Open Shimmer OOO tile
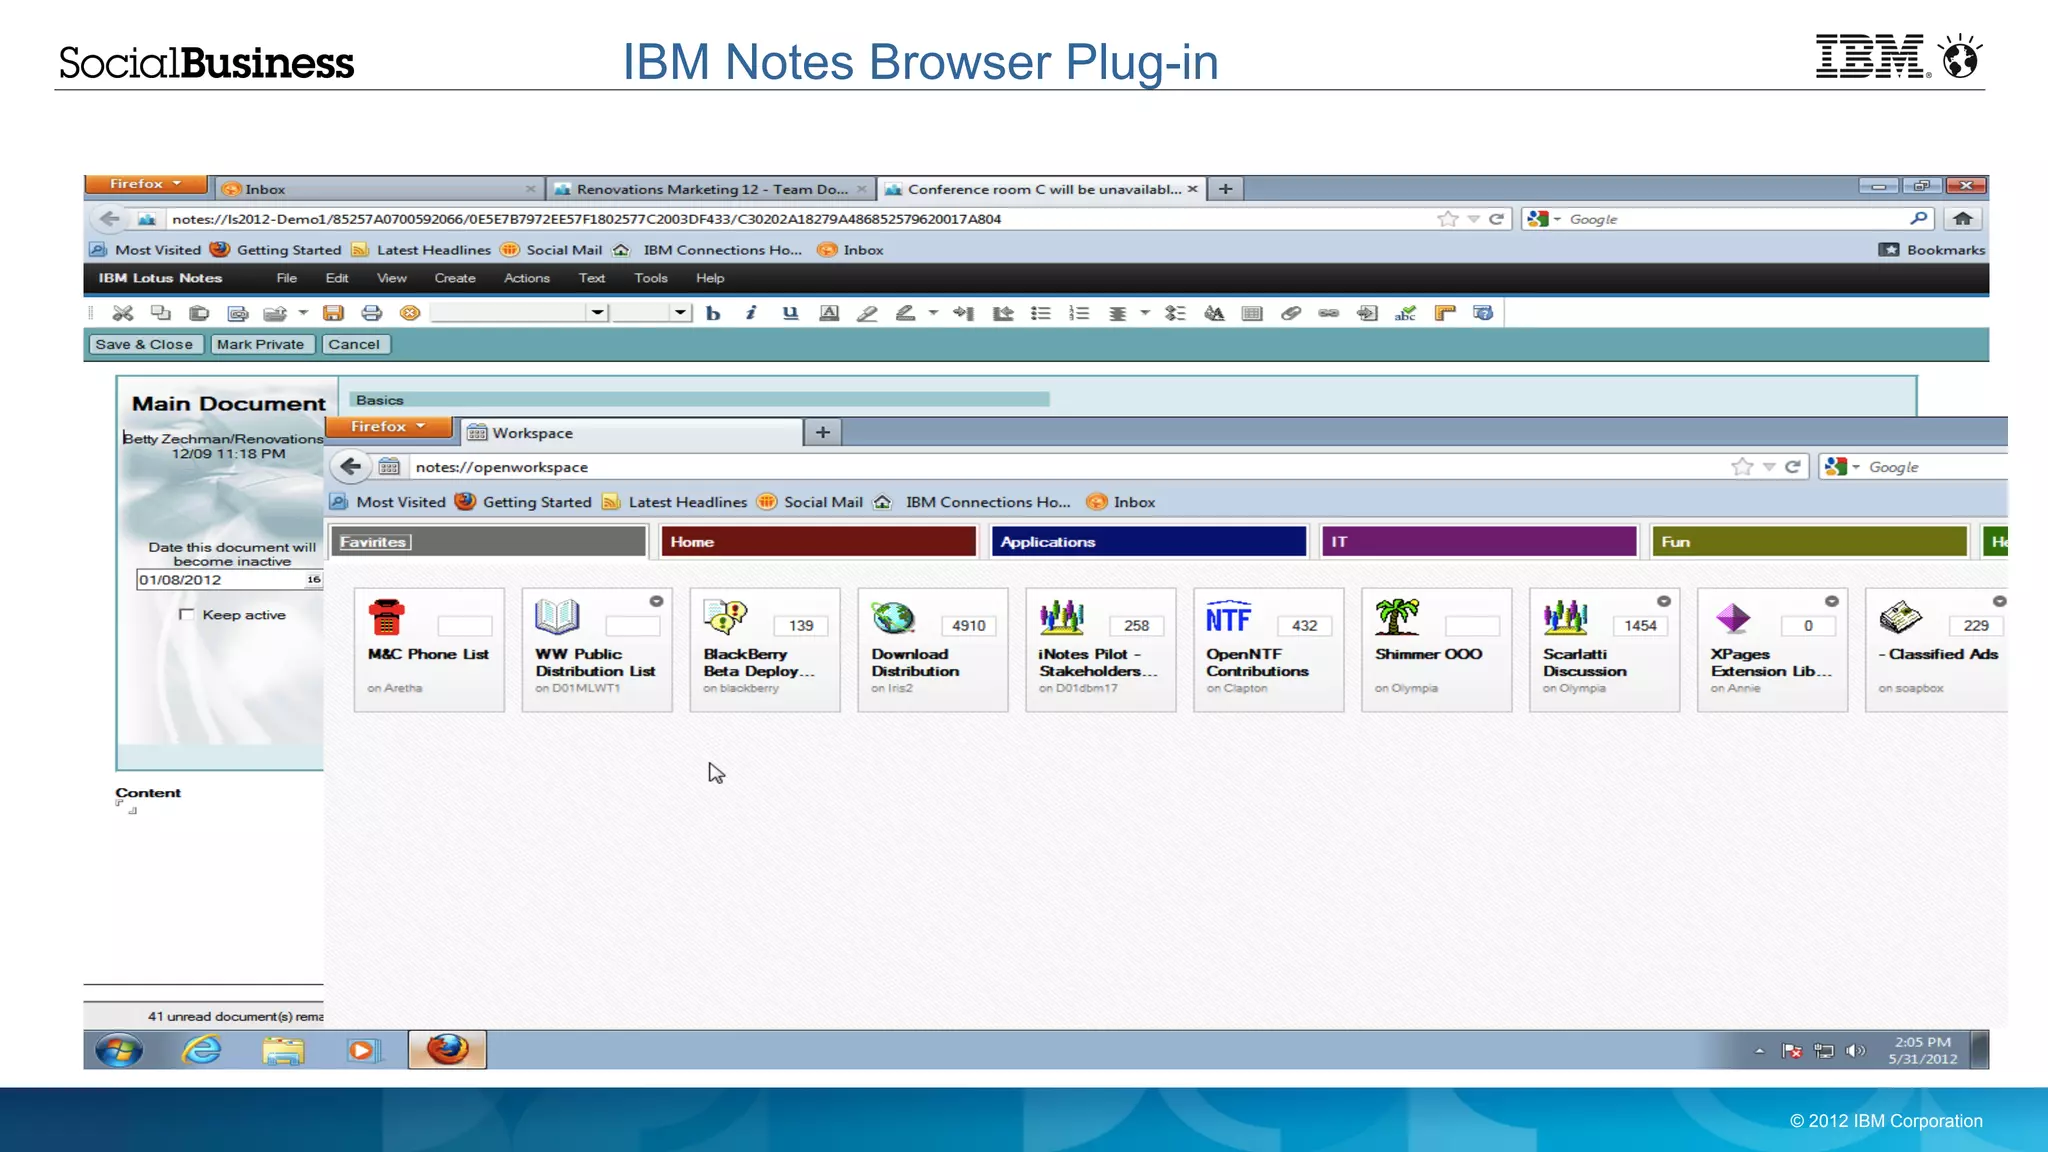 [1437, 649]
